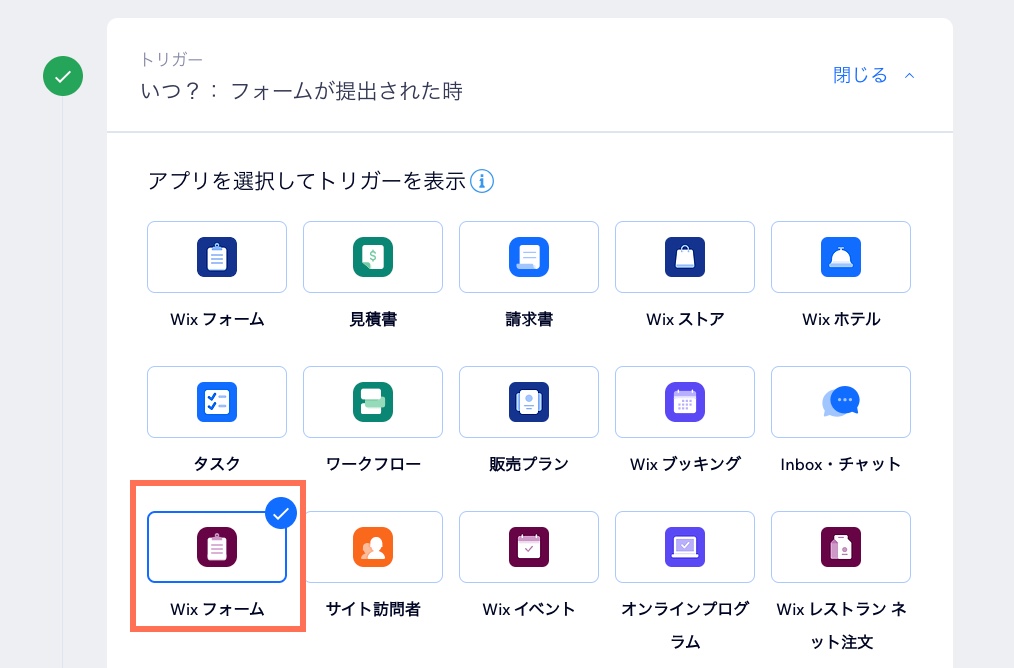Select the blue Wix フォーム app card

click(217, 257)
